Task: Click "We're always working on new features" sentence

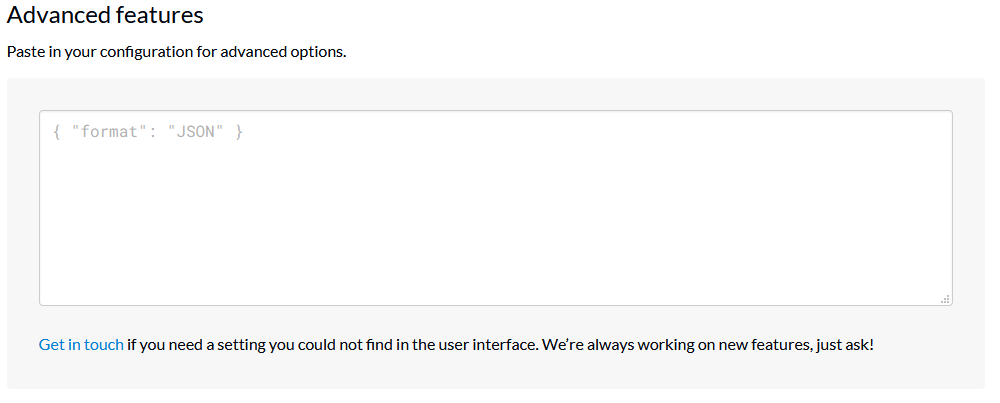Action: coord(678,345)
